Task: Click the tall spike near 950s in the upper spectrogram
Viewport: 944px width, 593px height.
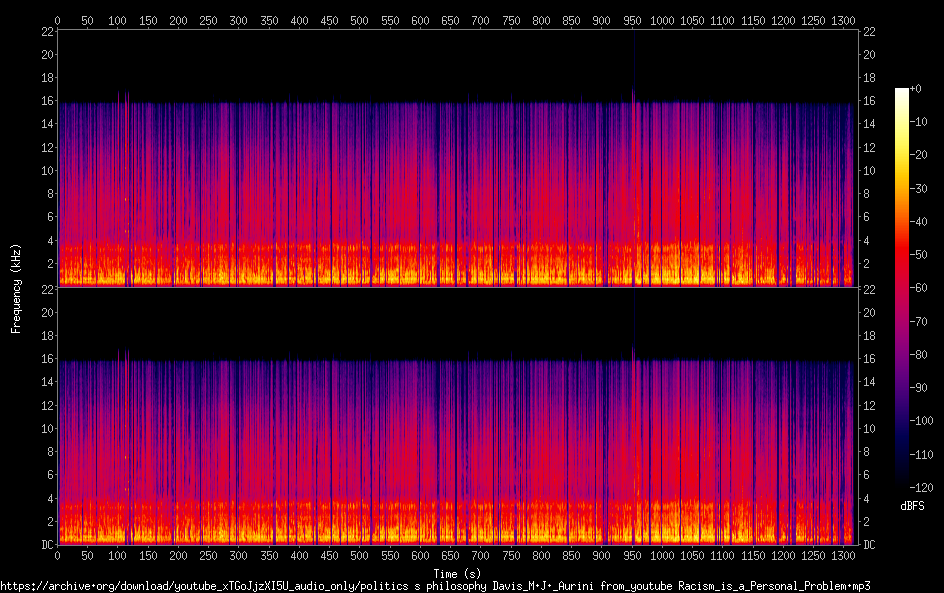Action: tap(634, 60)
